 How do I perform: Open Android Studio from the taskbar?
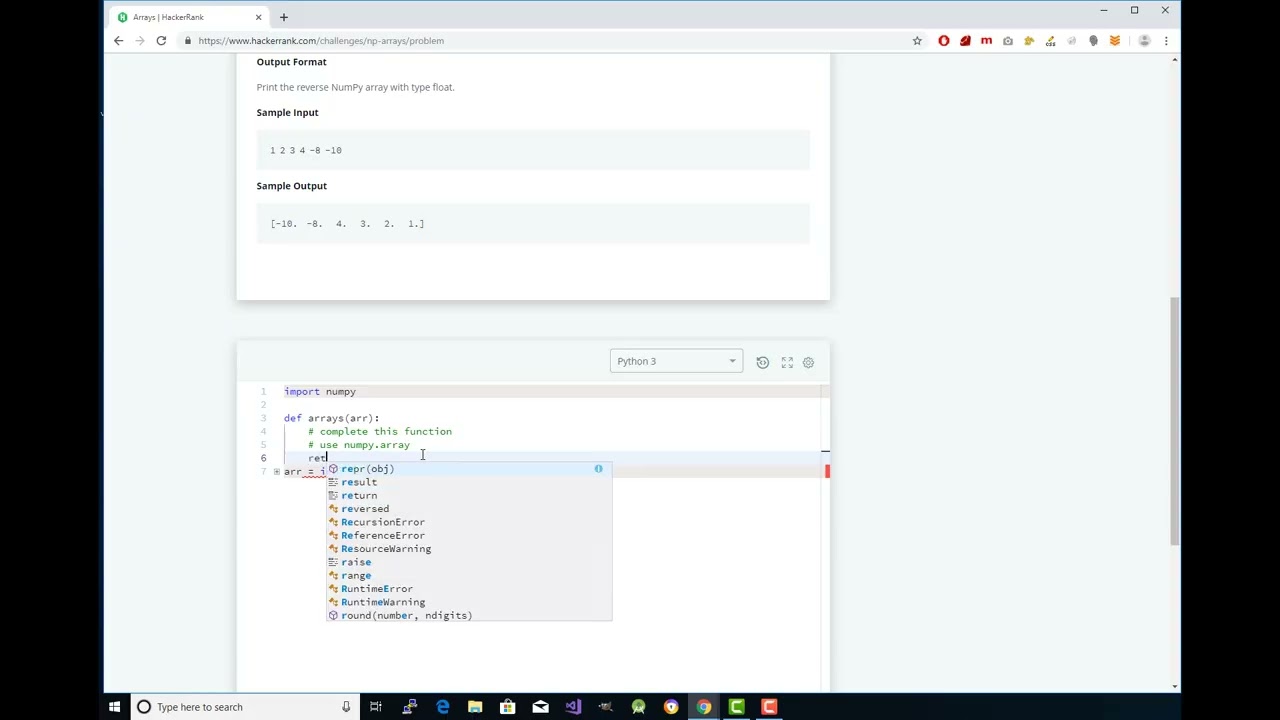pyautogui.click(x=638, y=707)
